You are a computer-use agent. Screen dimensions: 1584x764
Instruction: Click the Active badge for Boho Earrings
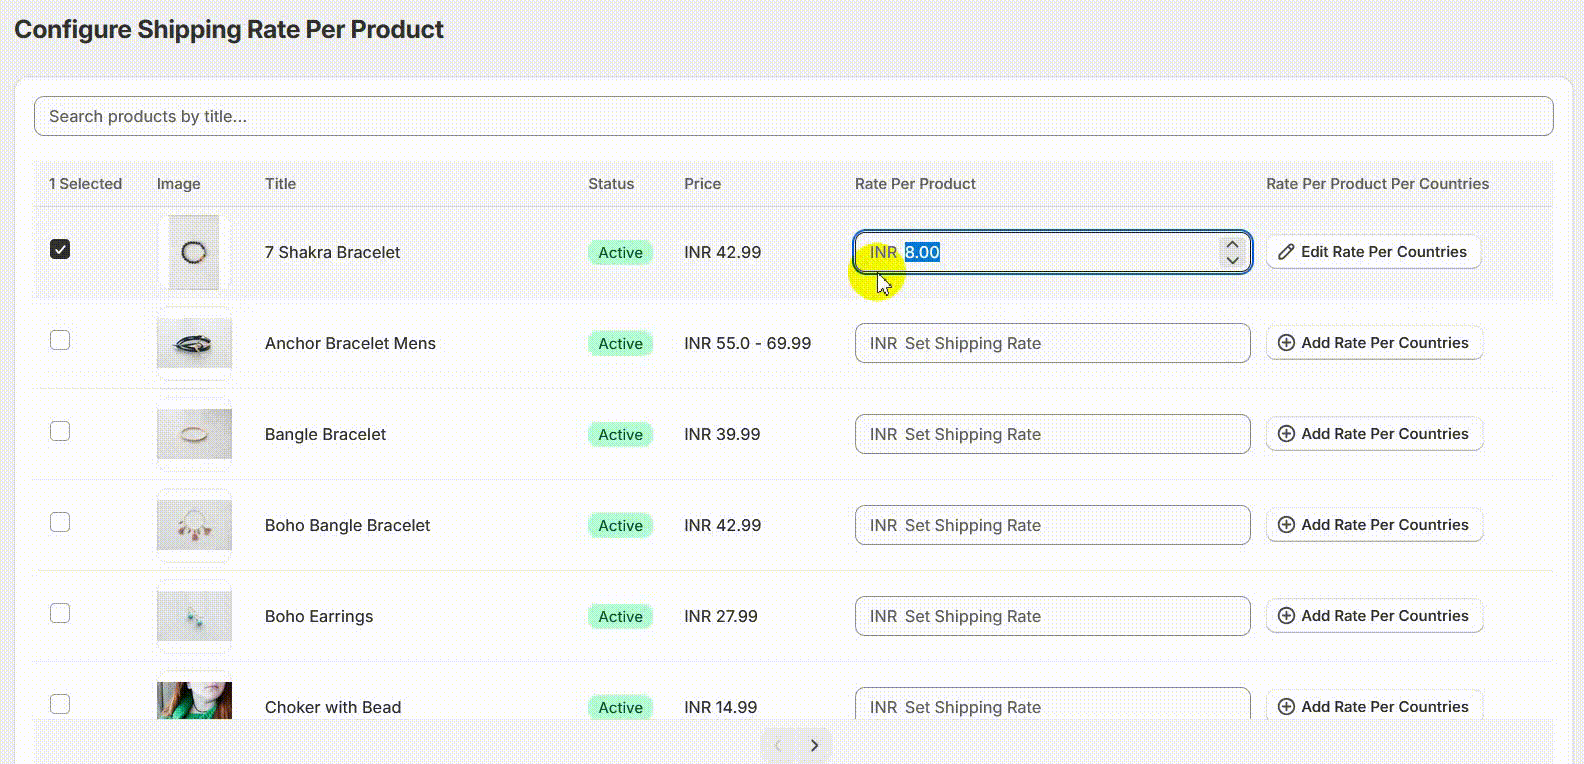pos(620,616)
